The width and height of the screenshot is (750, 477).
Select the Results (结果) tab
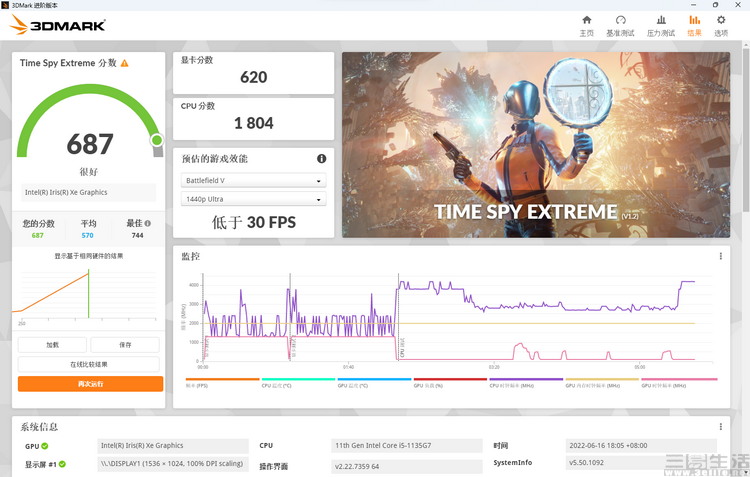[x=695, y=26]
